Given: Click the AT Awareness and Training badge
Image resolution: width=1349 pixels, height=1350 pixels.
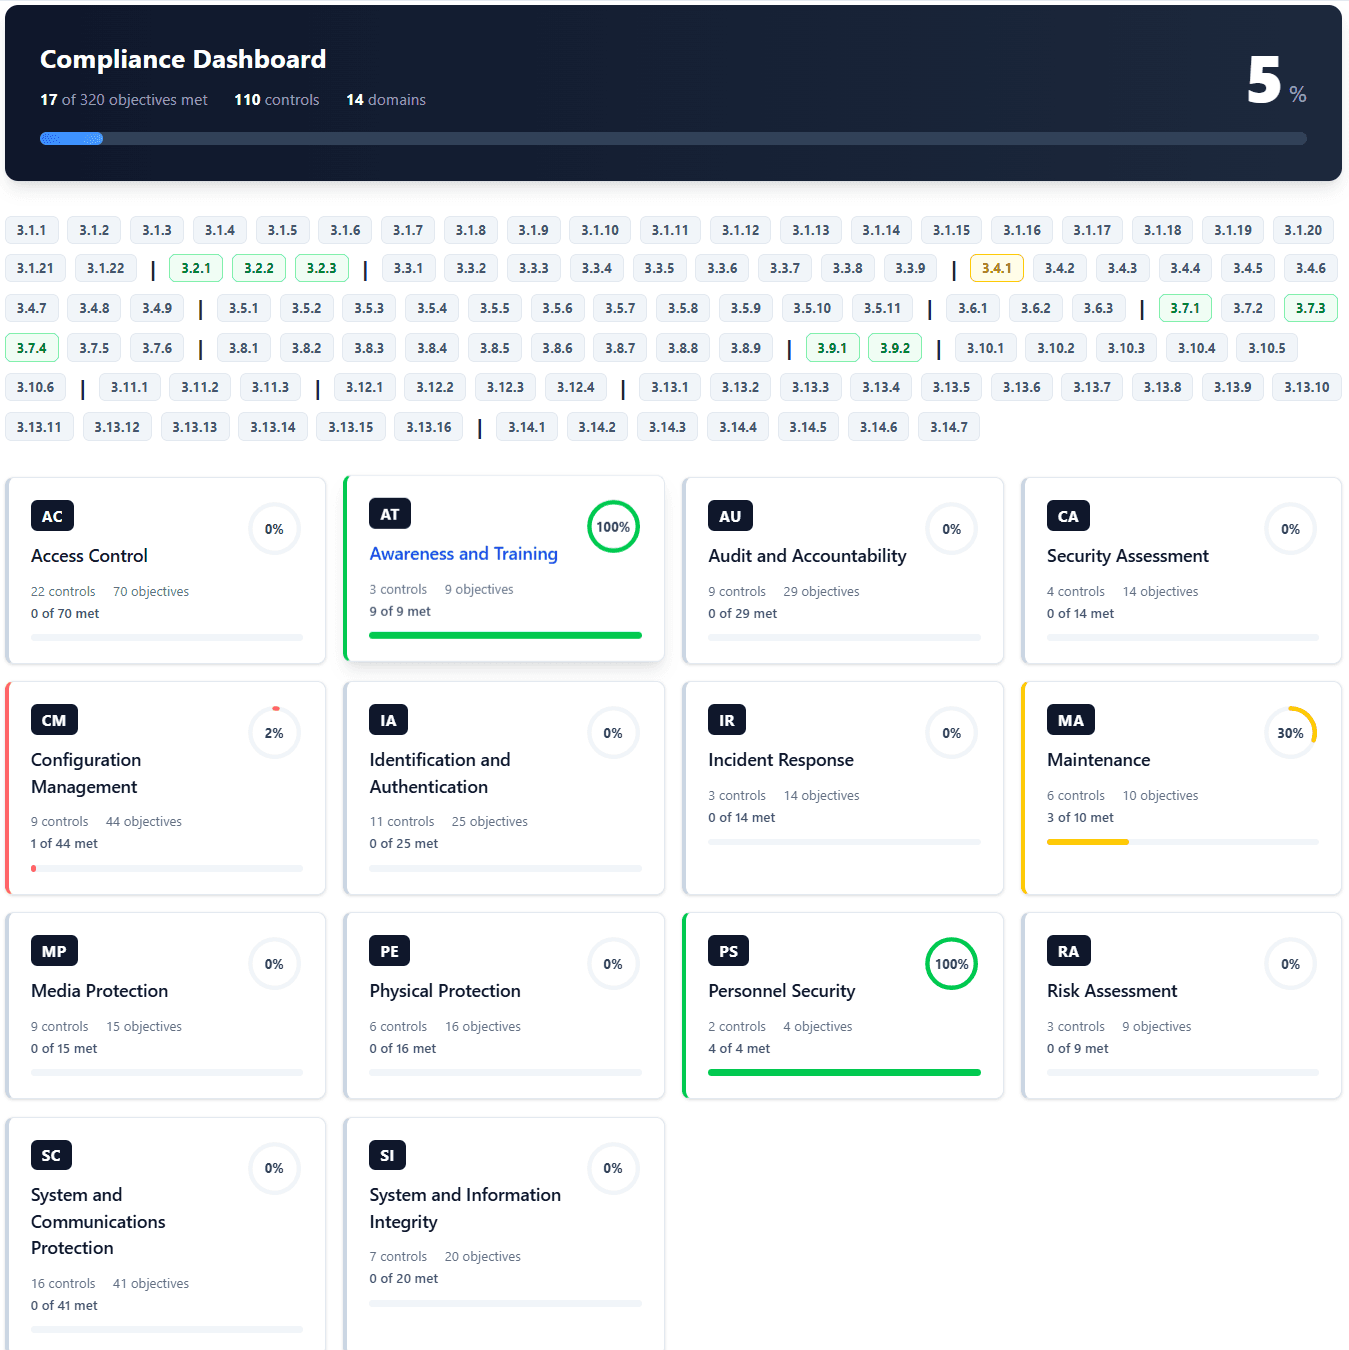Looking at the screenshot, I should tap(389, 513).
